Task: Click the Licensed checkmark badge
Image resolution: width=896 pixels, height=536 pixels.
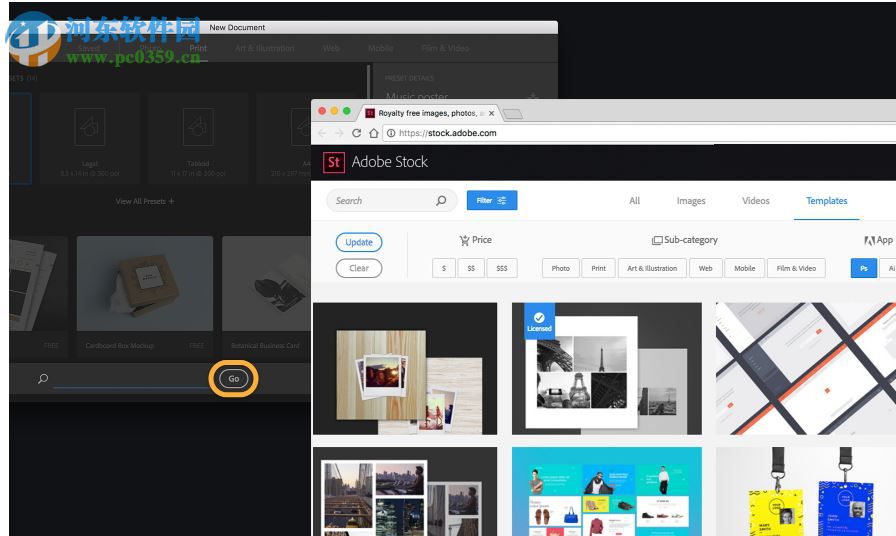Action: click(539, 321)
